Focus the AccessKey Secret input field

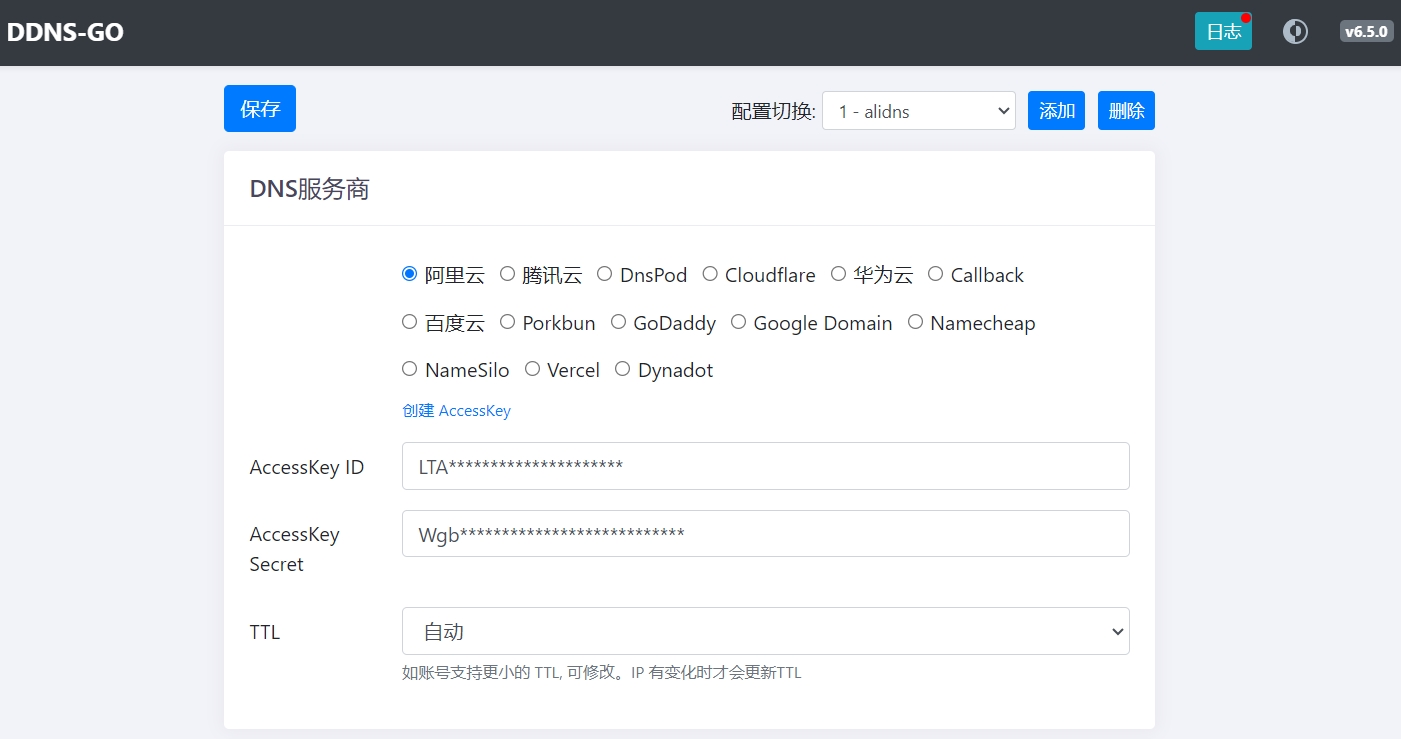pyautogui.click(x=766, y=534)
